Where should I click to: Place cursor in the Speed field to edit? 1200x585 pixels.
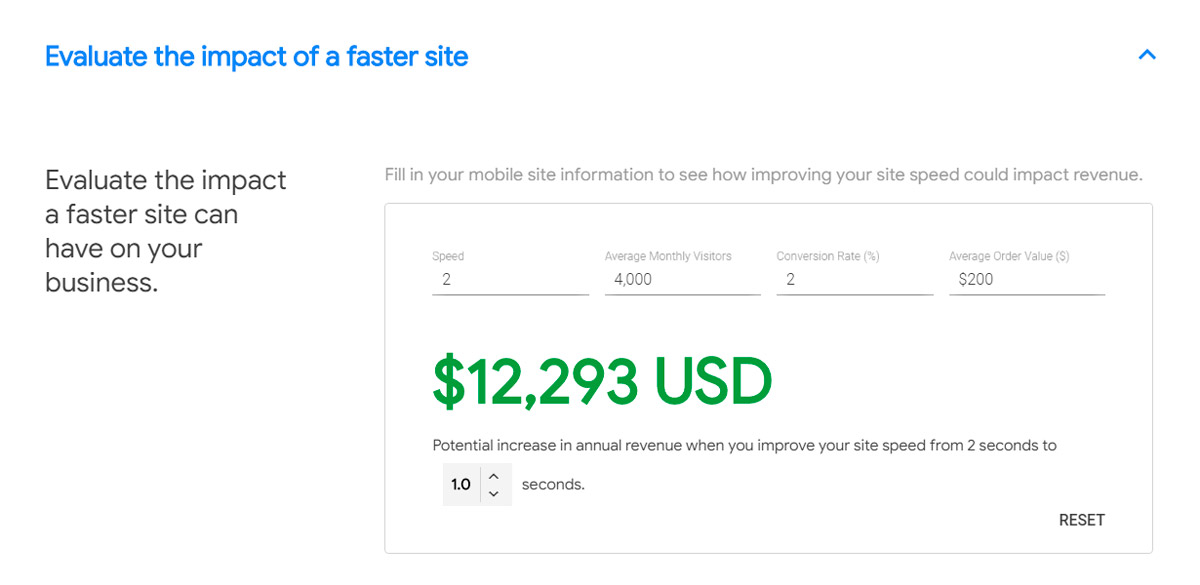510,279
